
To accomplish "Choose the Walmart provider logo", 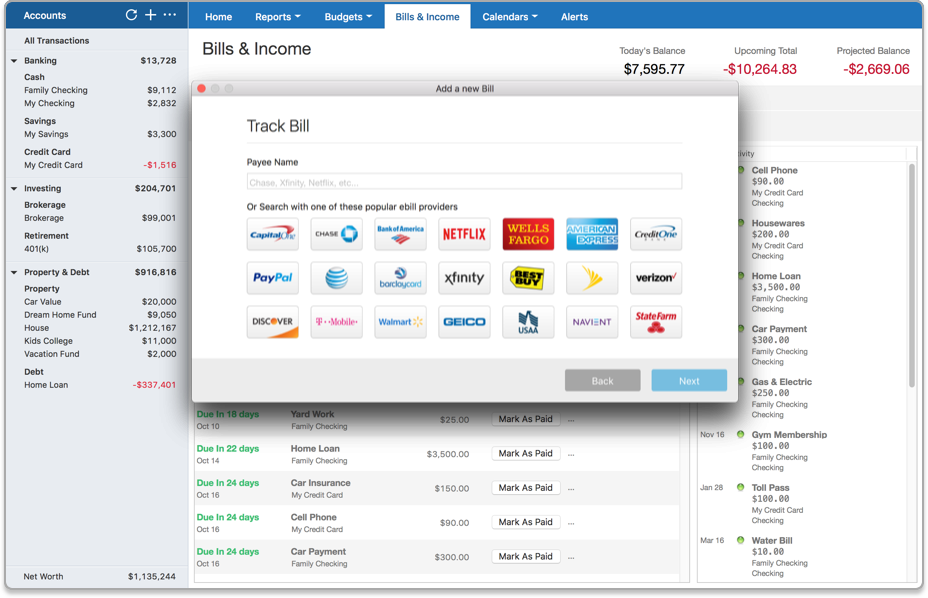I will pos(401,321).
